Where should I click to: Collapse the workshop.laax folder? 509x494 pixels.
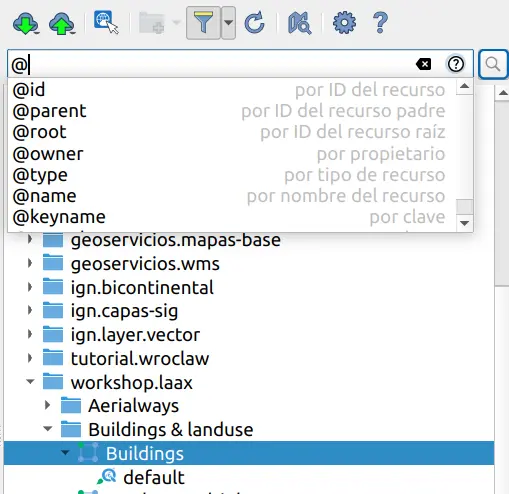30,382
